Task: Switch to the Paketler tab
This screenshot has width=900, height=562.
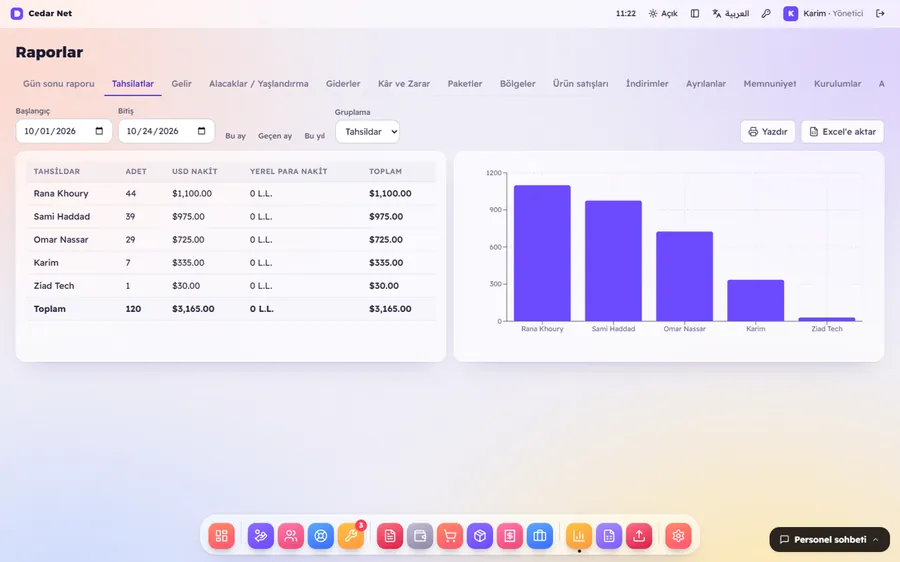Action: pos(465,84)
